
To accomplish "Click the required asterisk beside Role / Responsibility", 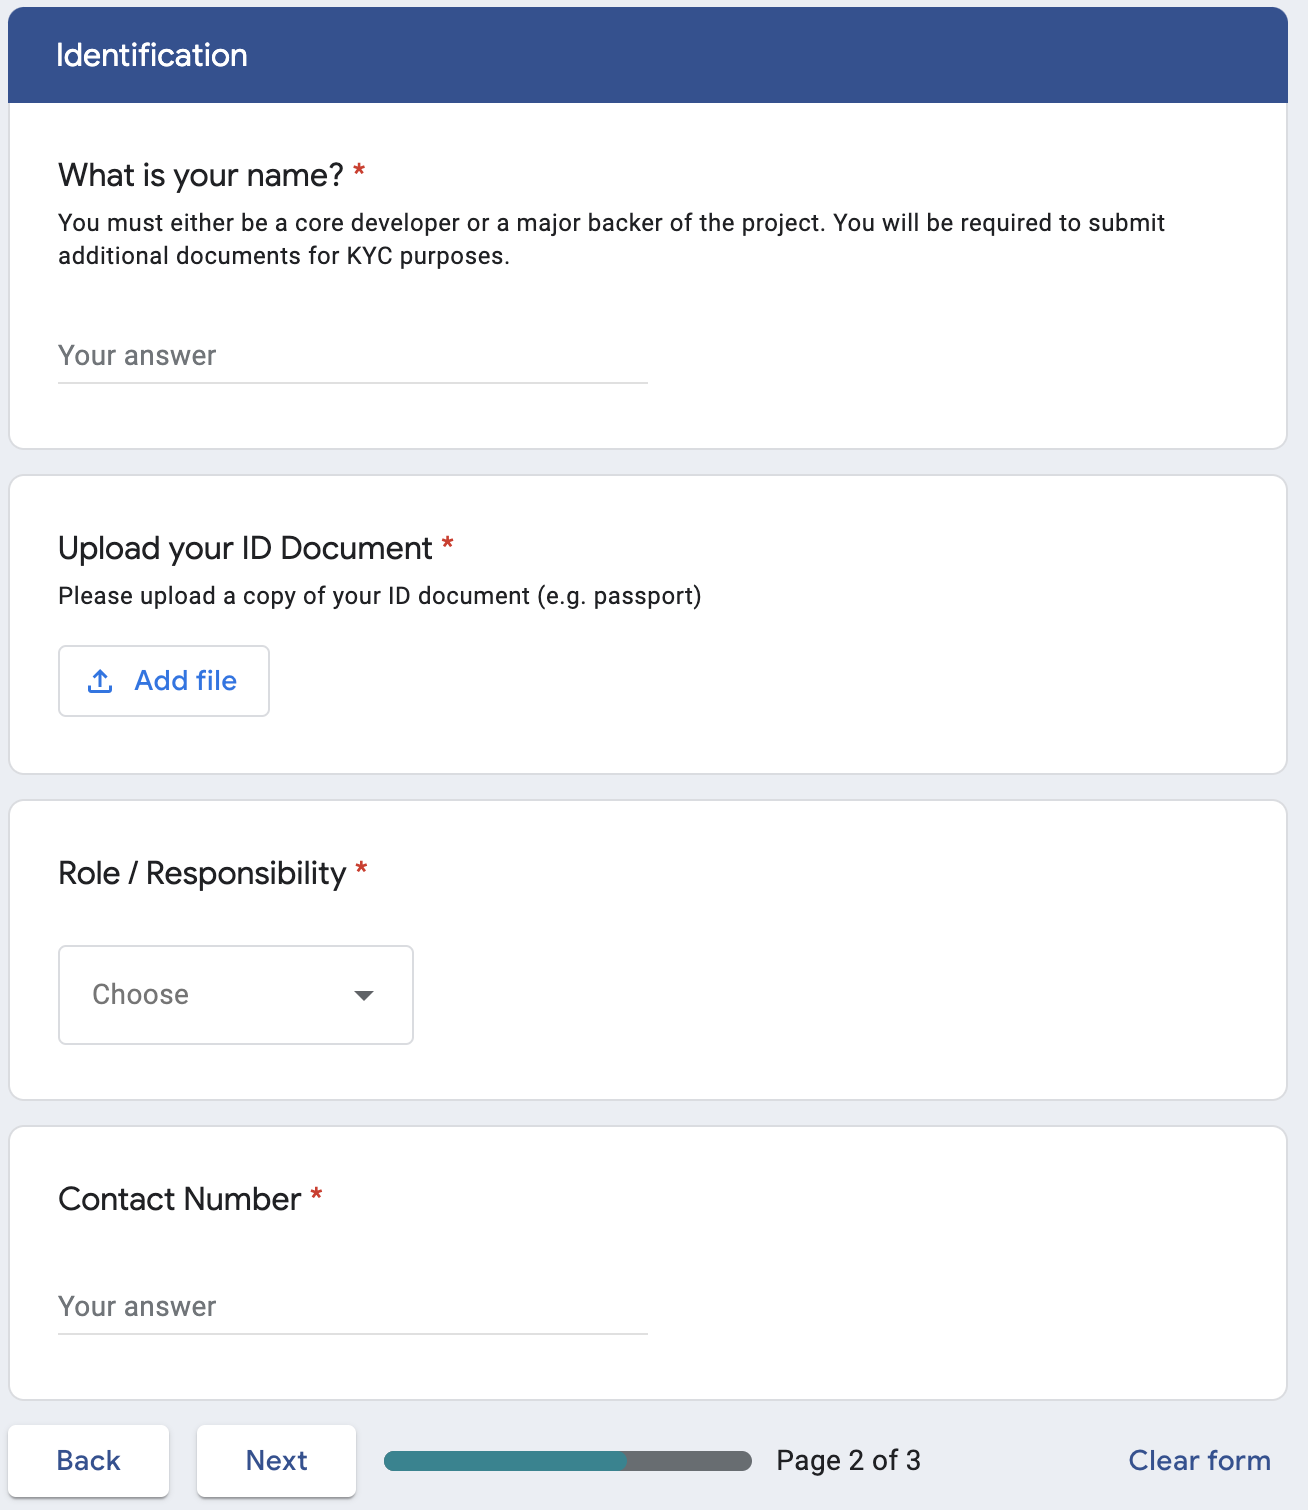I will point(361,869).
